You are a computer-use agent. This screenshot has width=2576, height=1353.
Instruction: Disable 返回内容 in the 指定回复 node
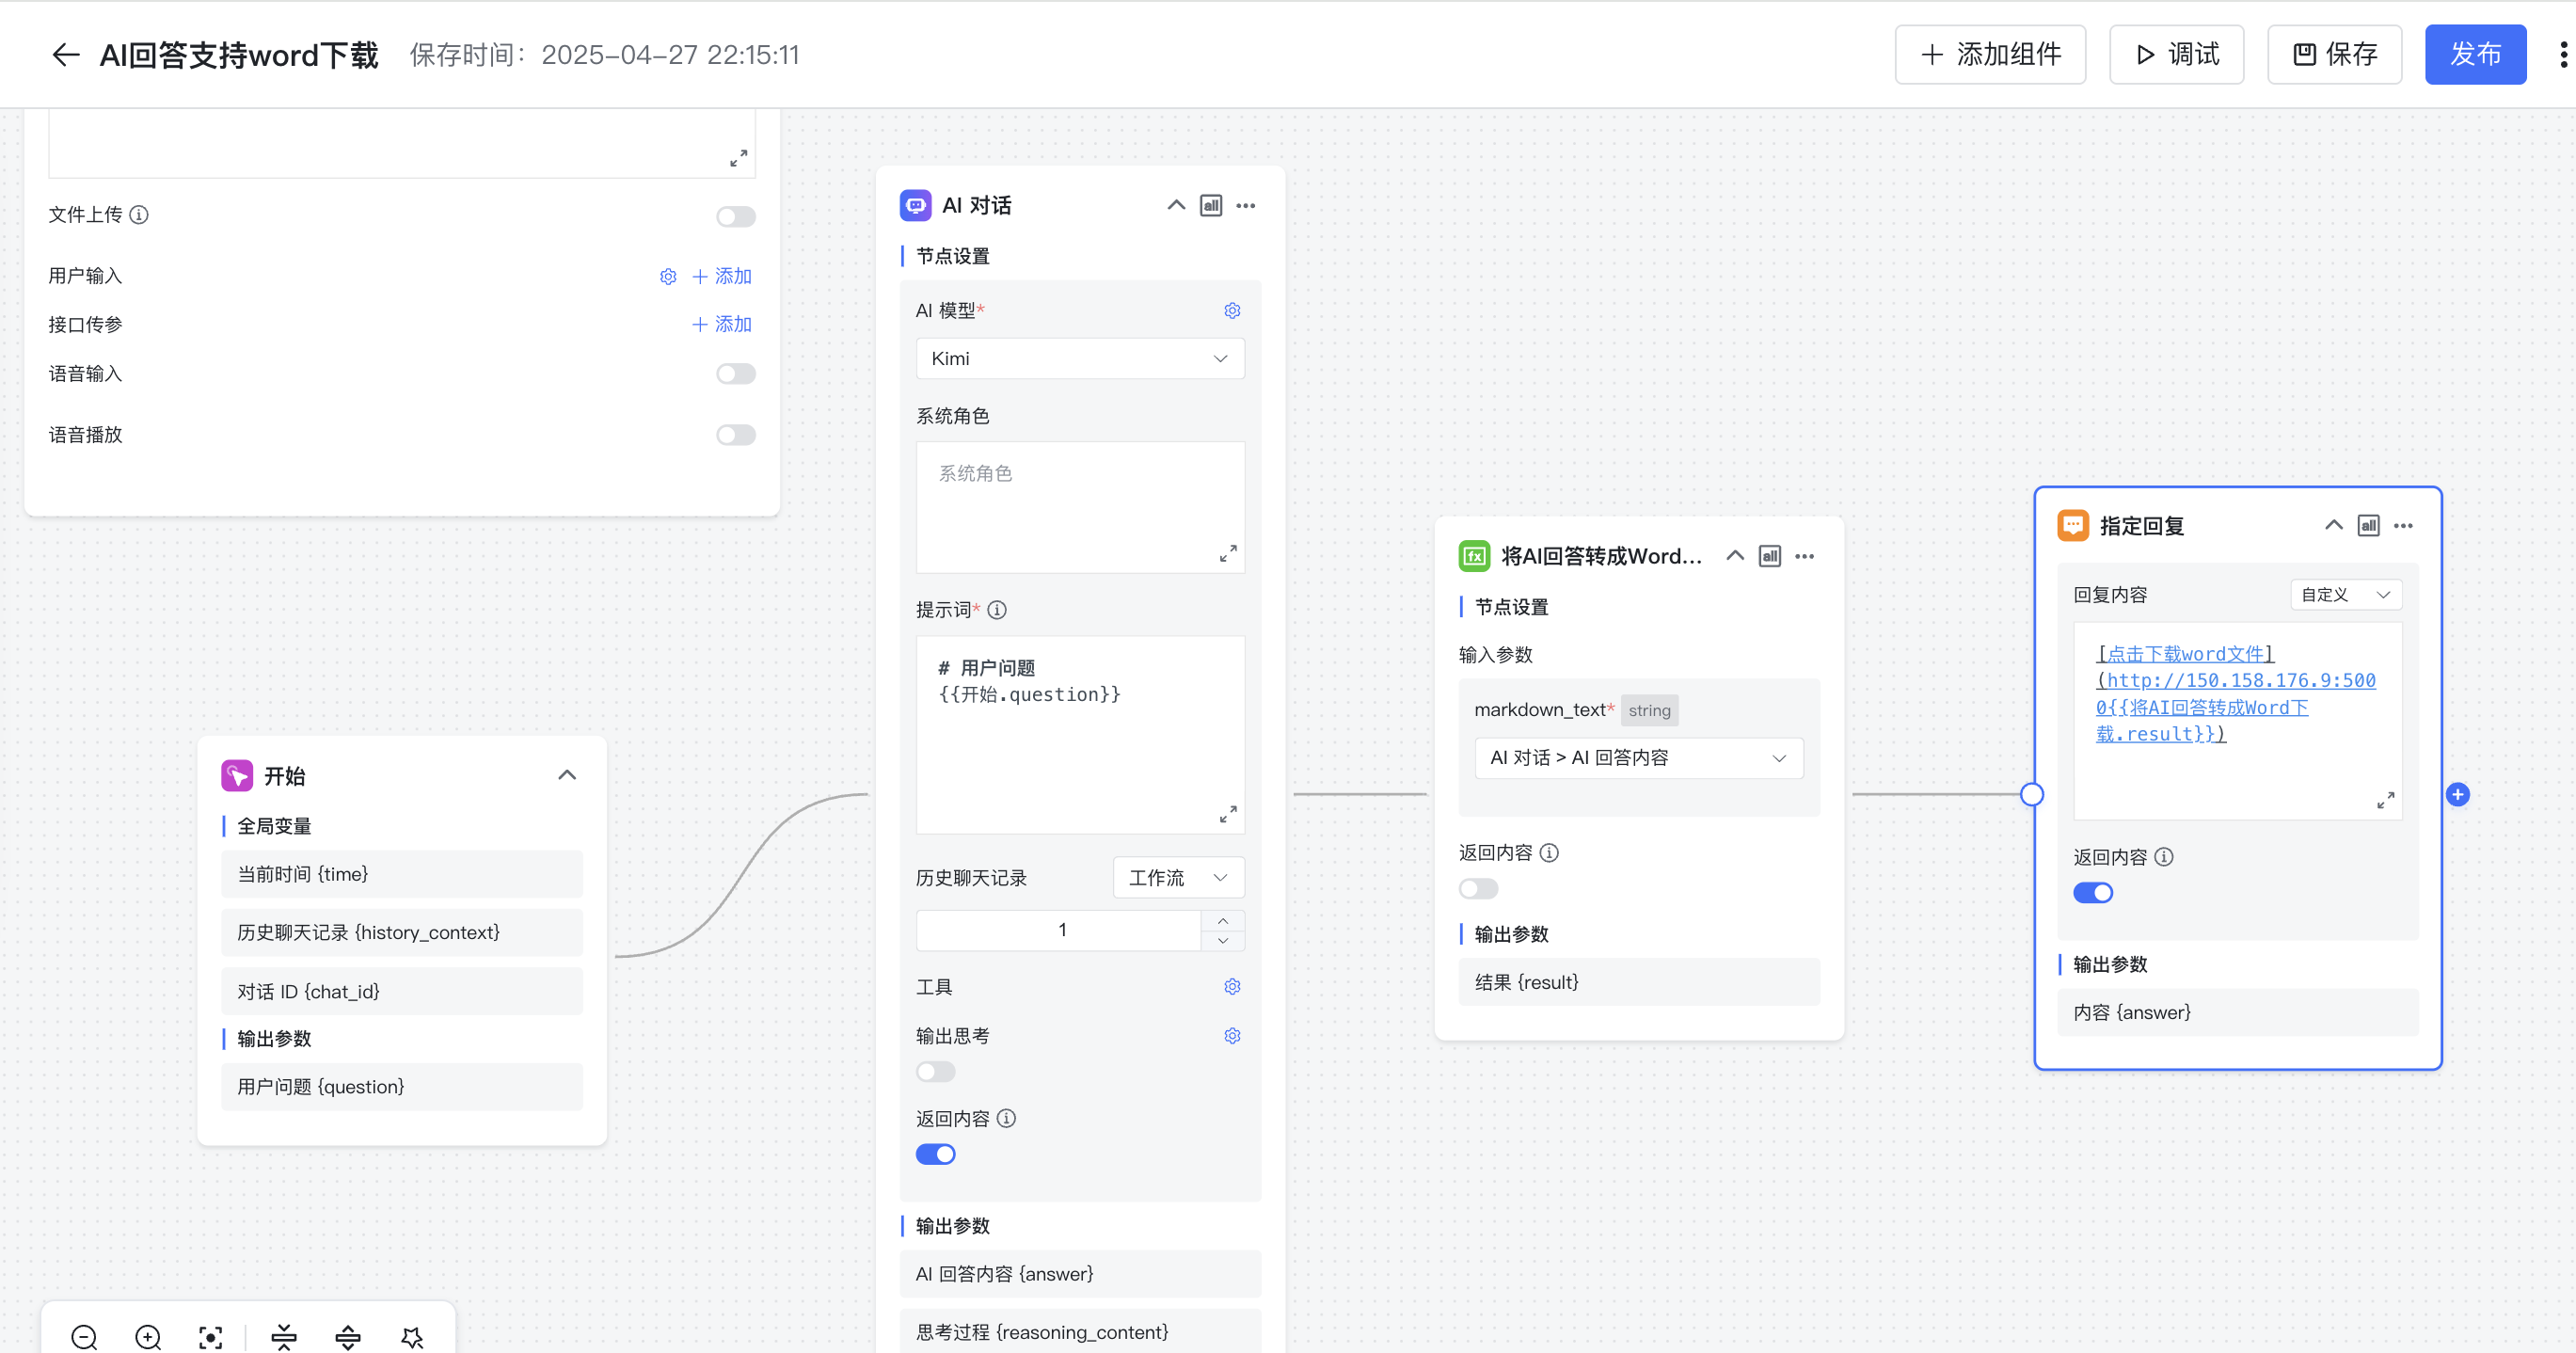(2092, 892)
